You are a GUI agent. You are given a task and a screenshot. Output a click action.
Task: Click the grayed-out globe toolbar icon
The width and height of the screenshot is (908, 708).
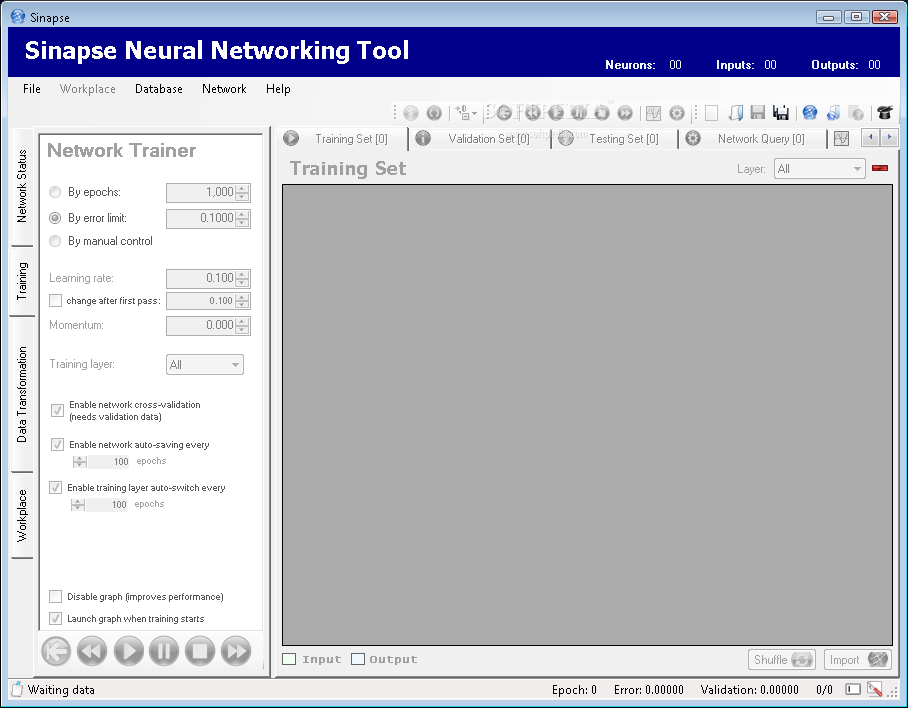click(856, 113)
